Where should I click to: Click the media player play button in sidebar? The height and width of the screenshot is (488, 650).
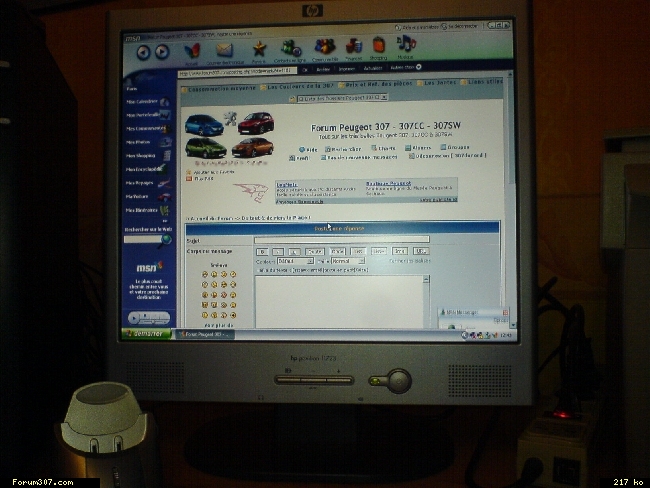[x=133, y=318]
